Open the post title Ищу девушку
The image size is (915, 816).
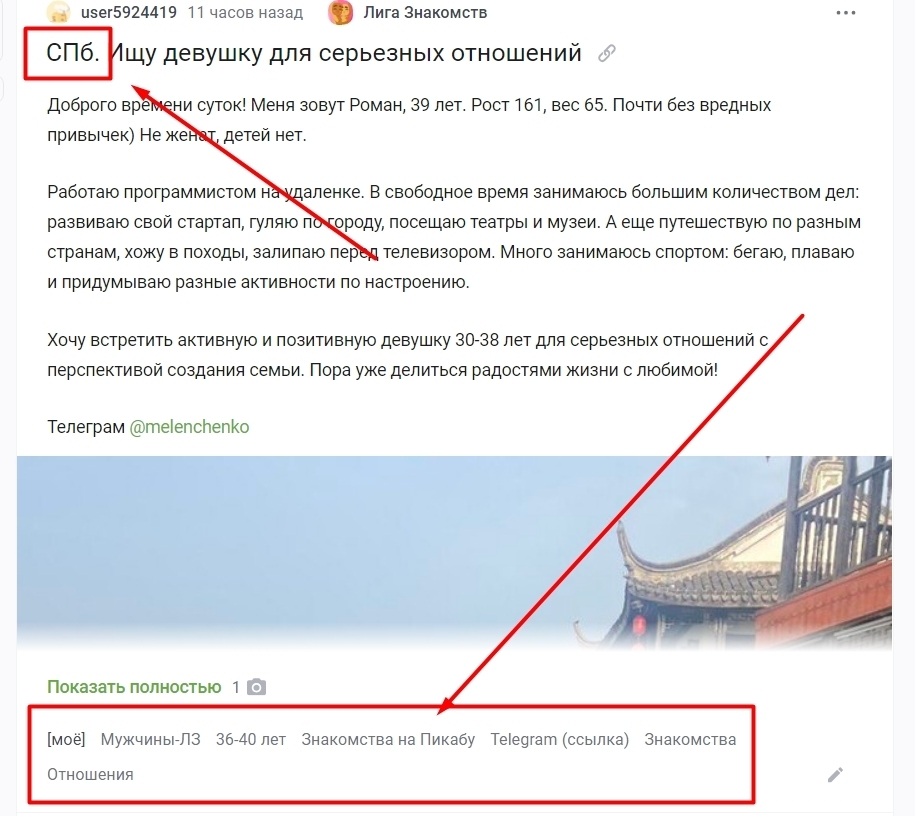point(314,53)
